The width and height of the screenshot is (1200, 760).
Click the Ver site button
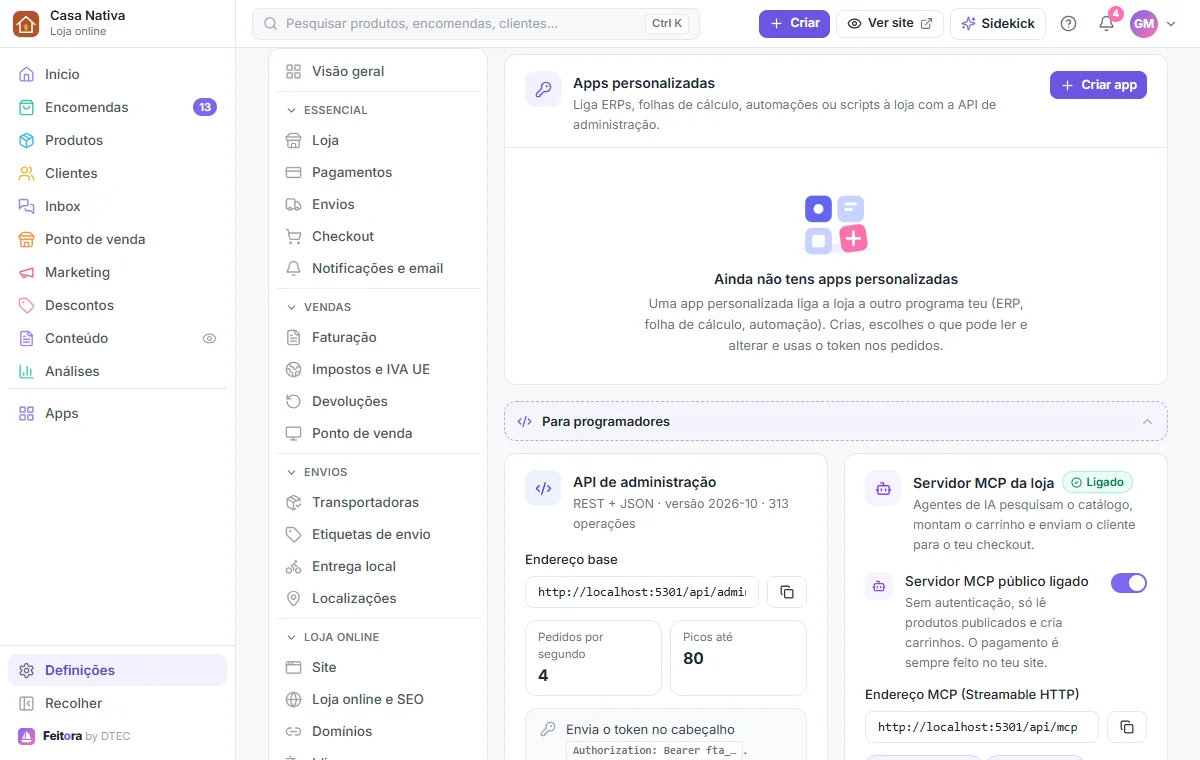point(890,23)
